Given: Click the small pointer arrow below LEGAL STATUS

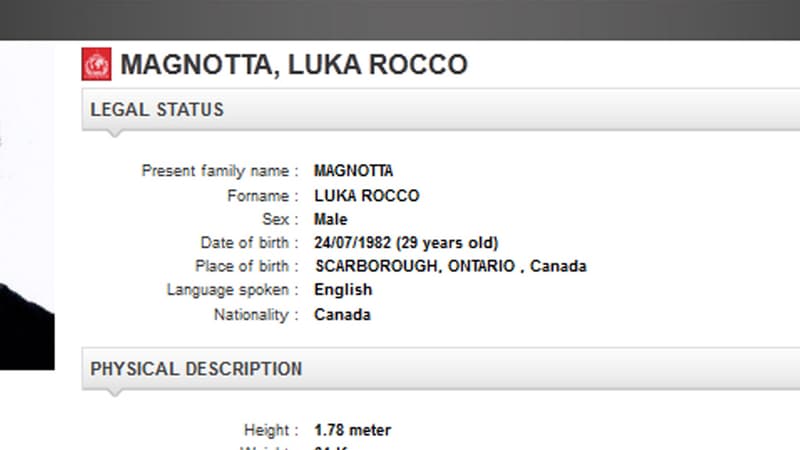Looking at the screenshot, I should pos(115,134).
